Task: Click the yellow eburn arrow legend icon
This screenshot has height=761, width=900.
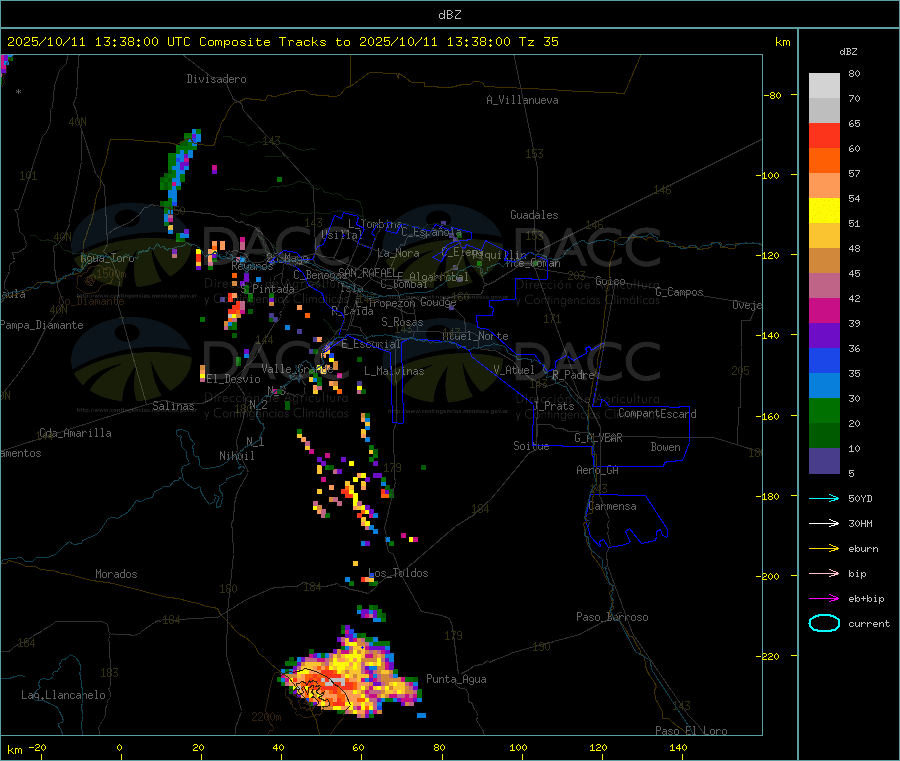Action: click(x=824, y=549)
